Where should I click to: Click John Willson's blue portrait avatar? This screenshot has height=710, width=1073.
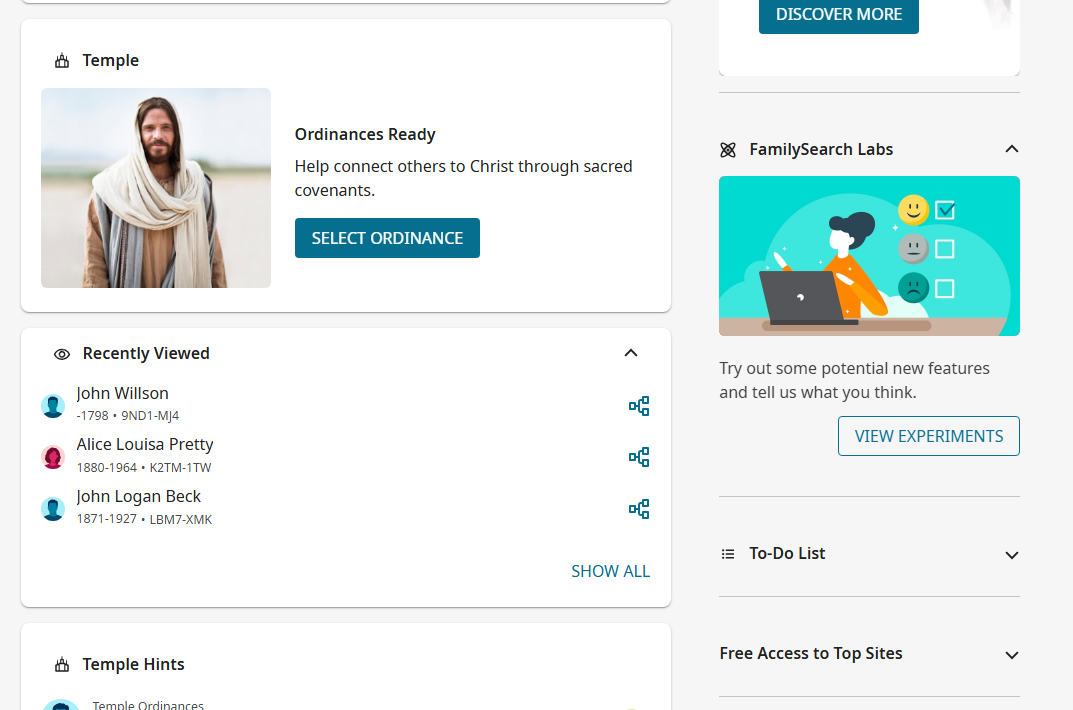(x=53, y=406)
